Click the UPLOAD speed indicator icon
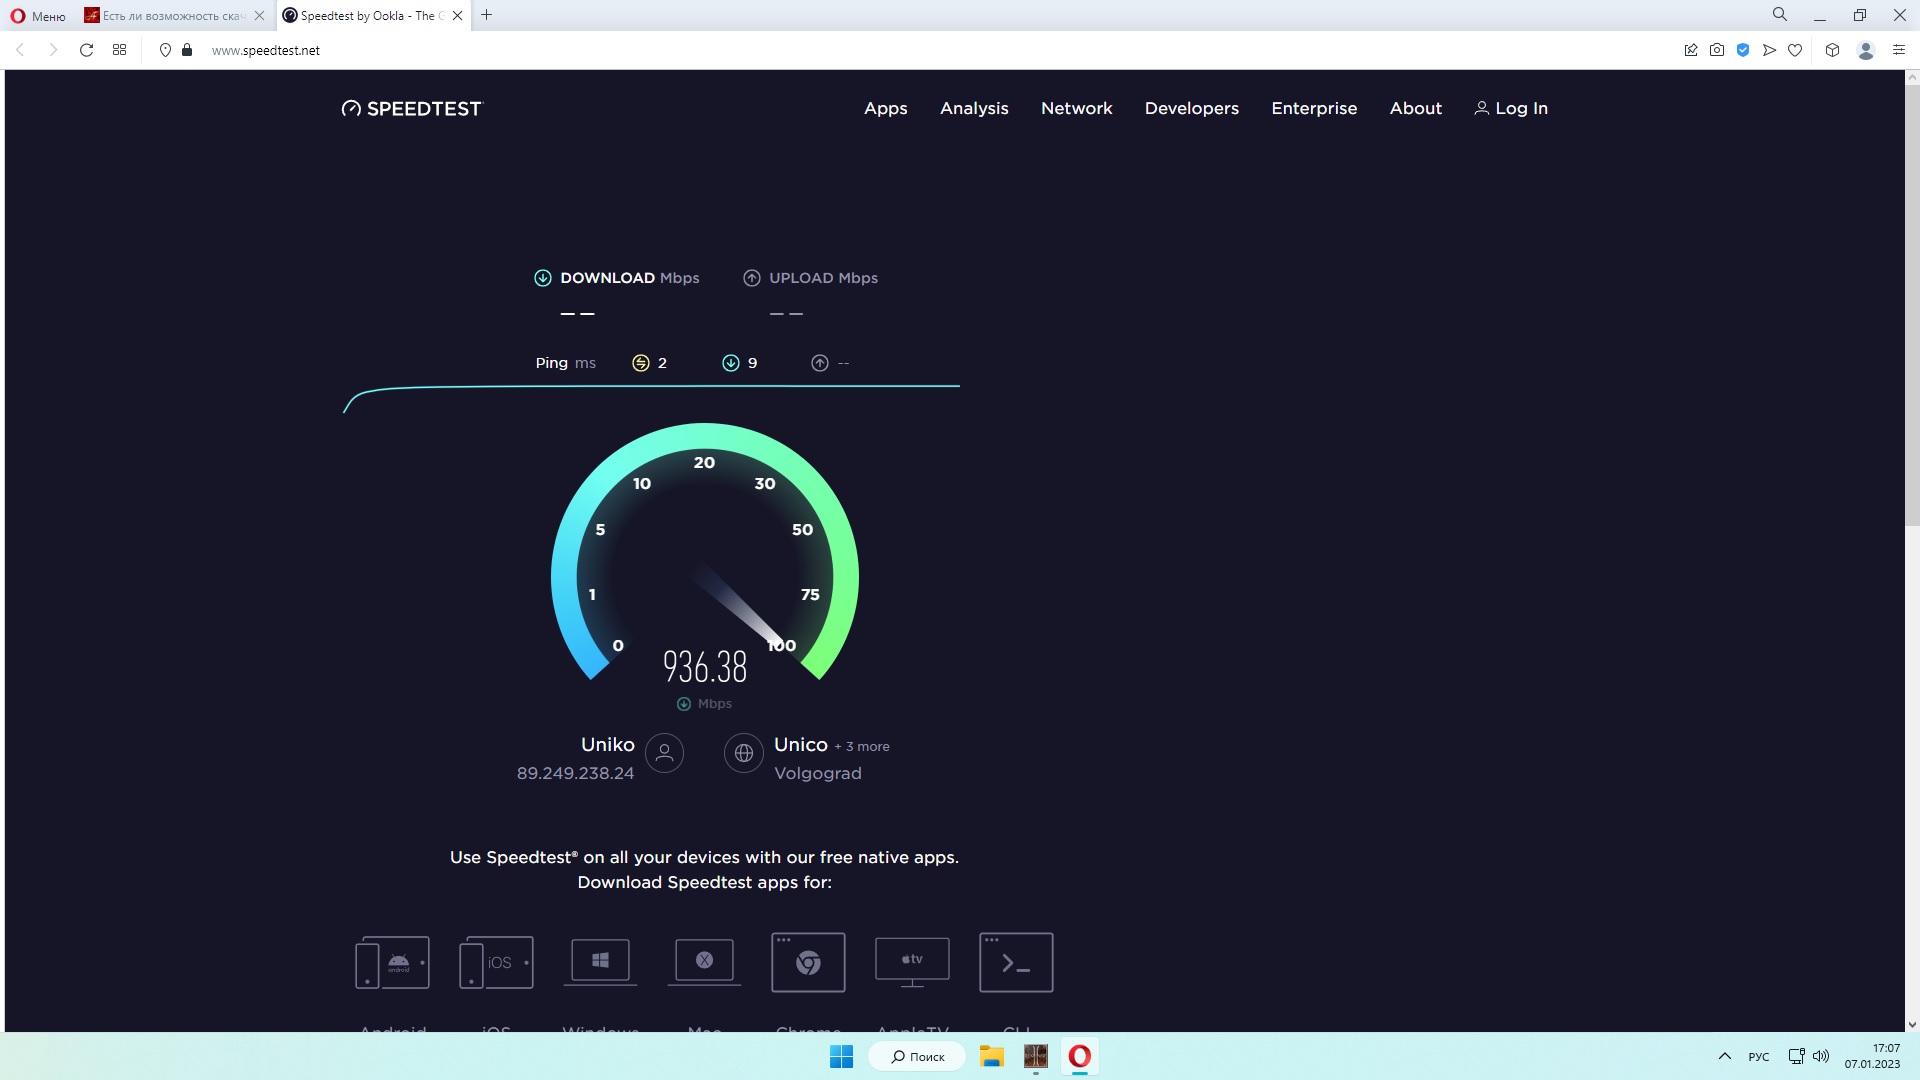 pos(752,278)
